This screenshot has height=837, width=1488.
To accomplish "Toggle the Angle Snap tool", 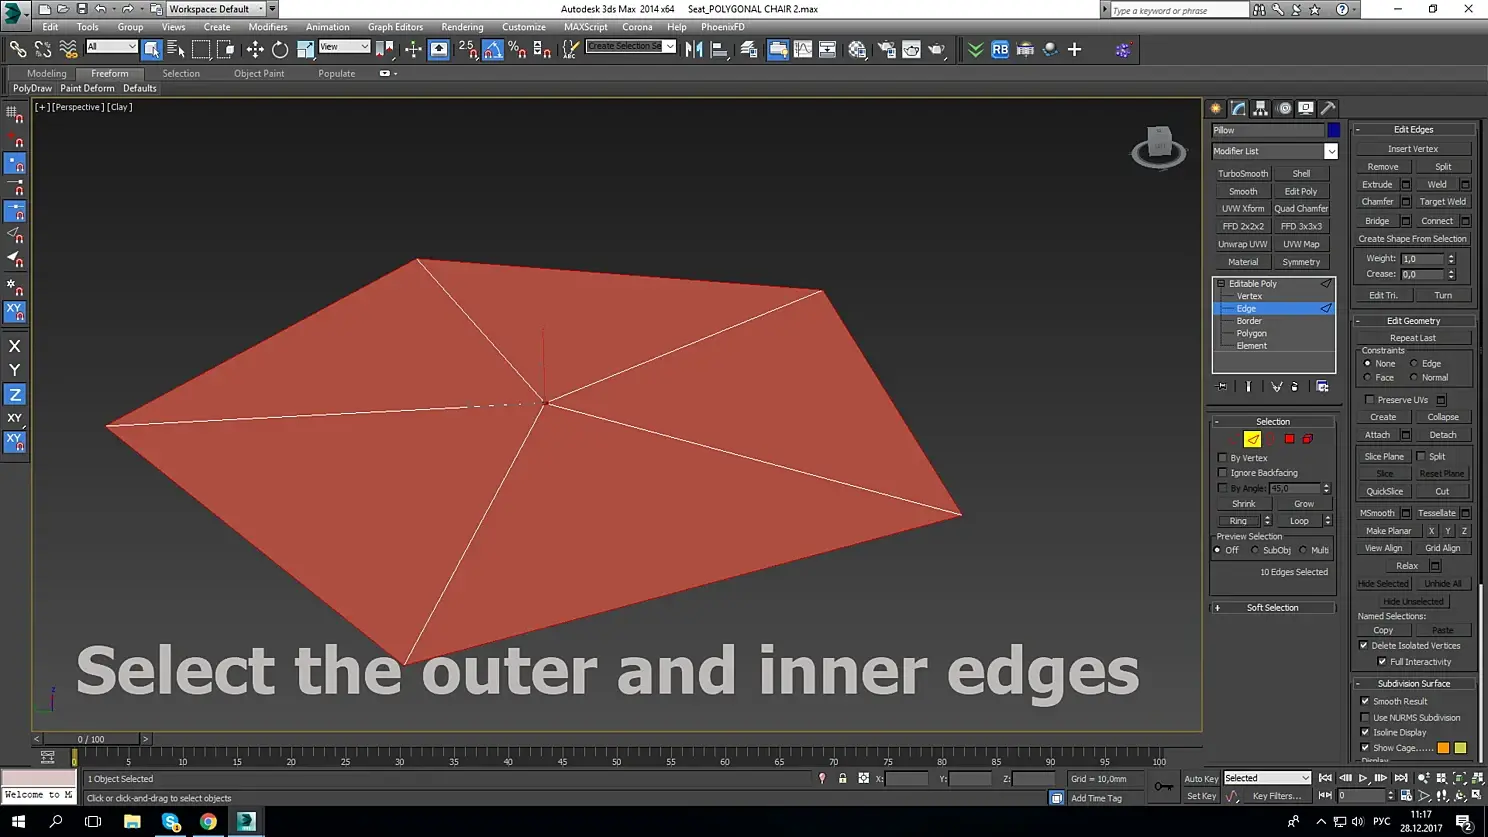I will tap(493, 49).
